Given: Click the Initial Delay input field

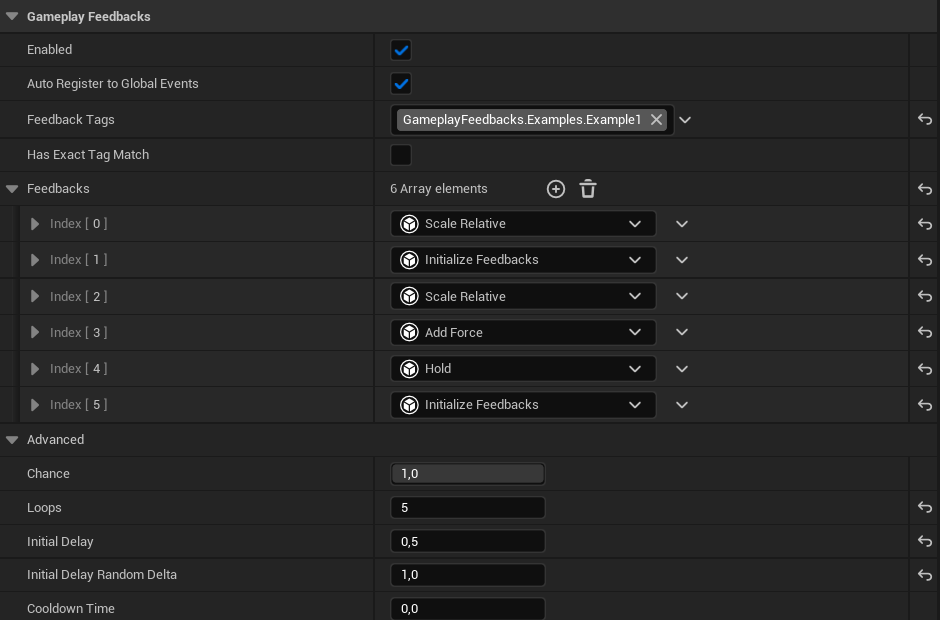Looking at the screenshot, I should pos(468,541).
